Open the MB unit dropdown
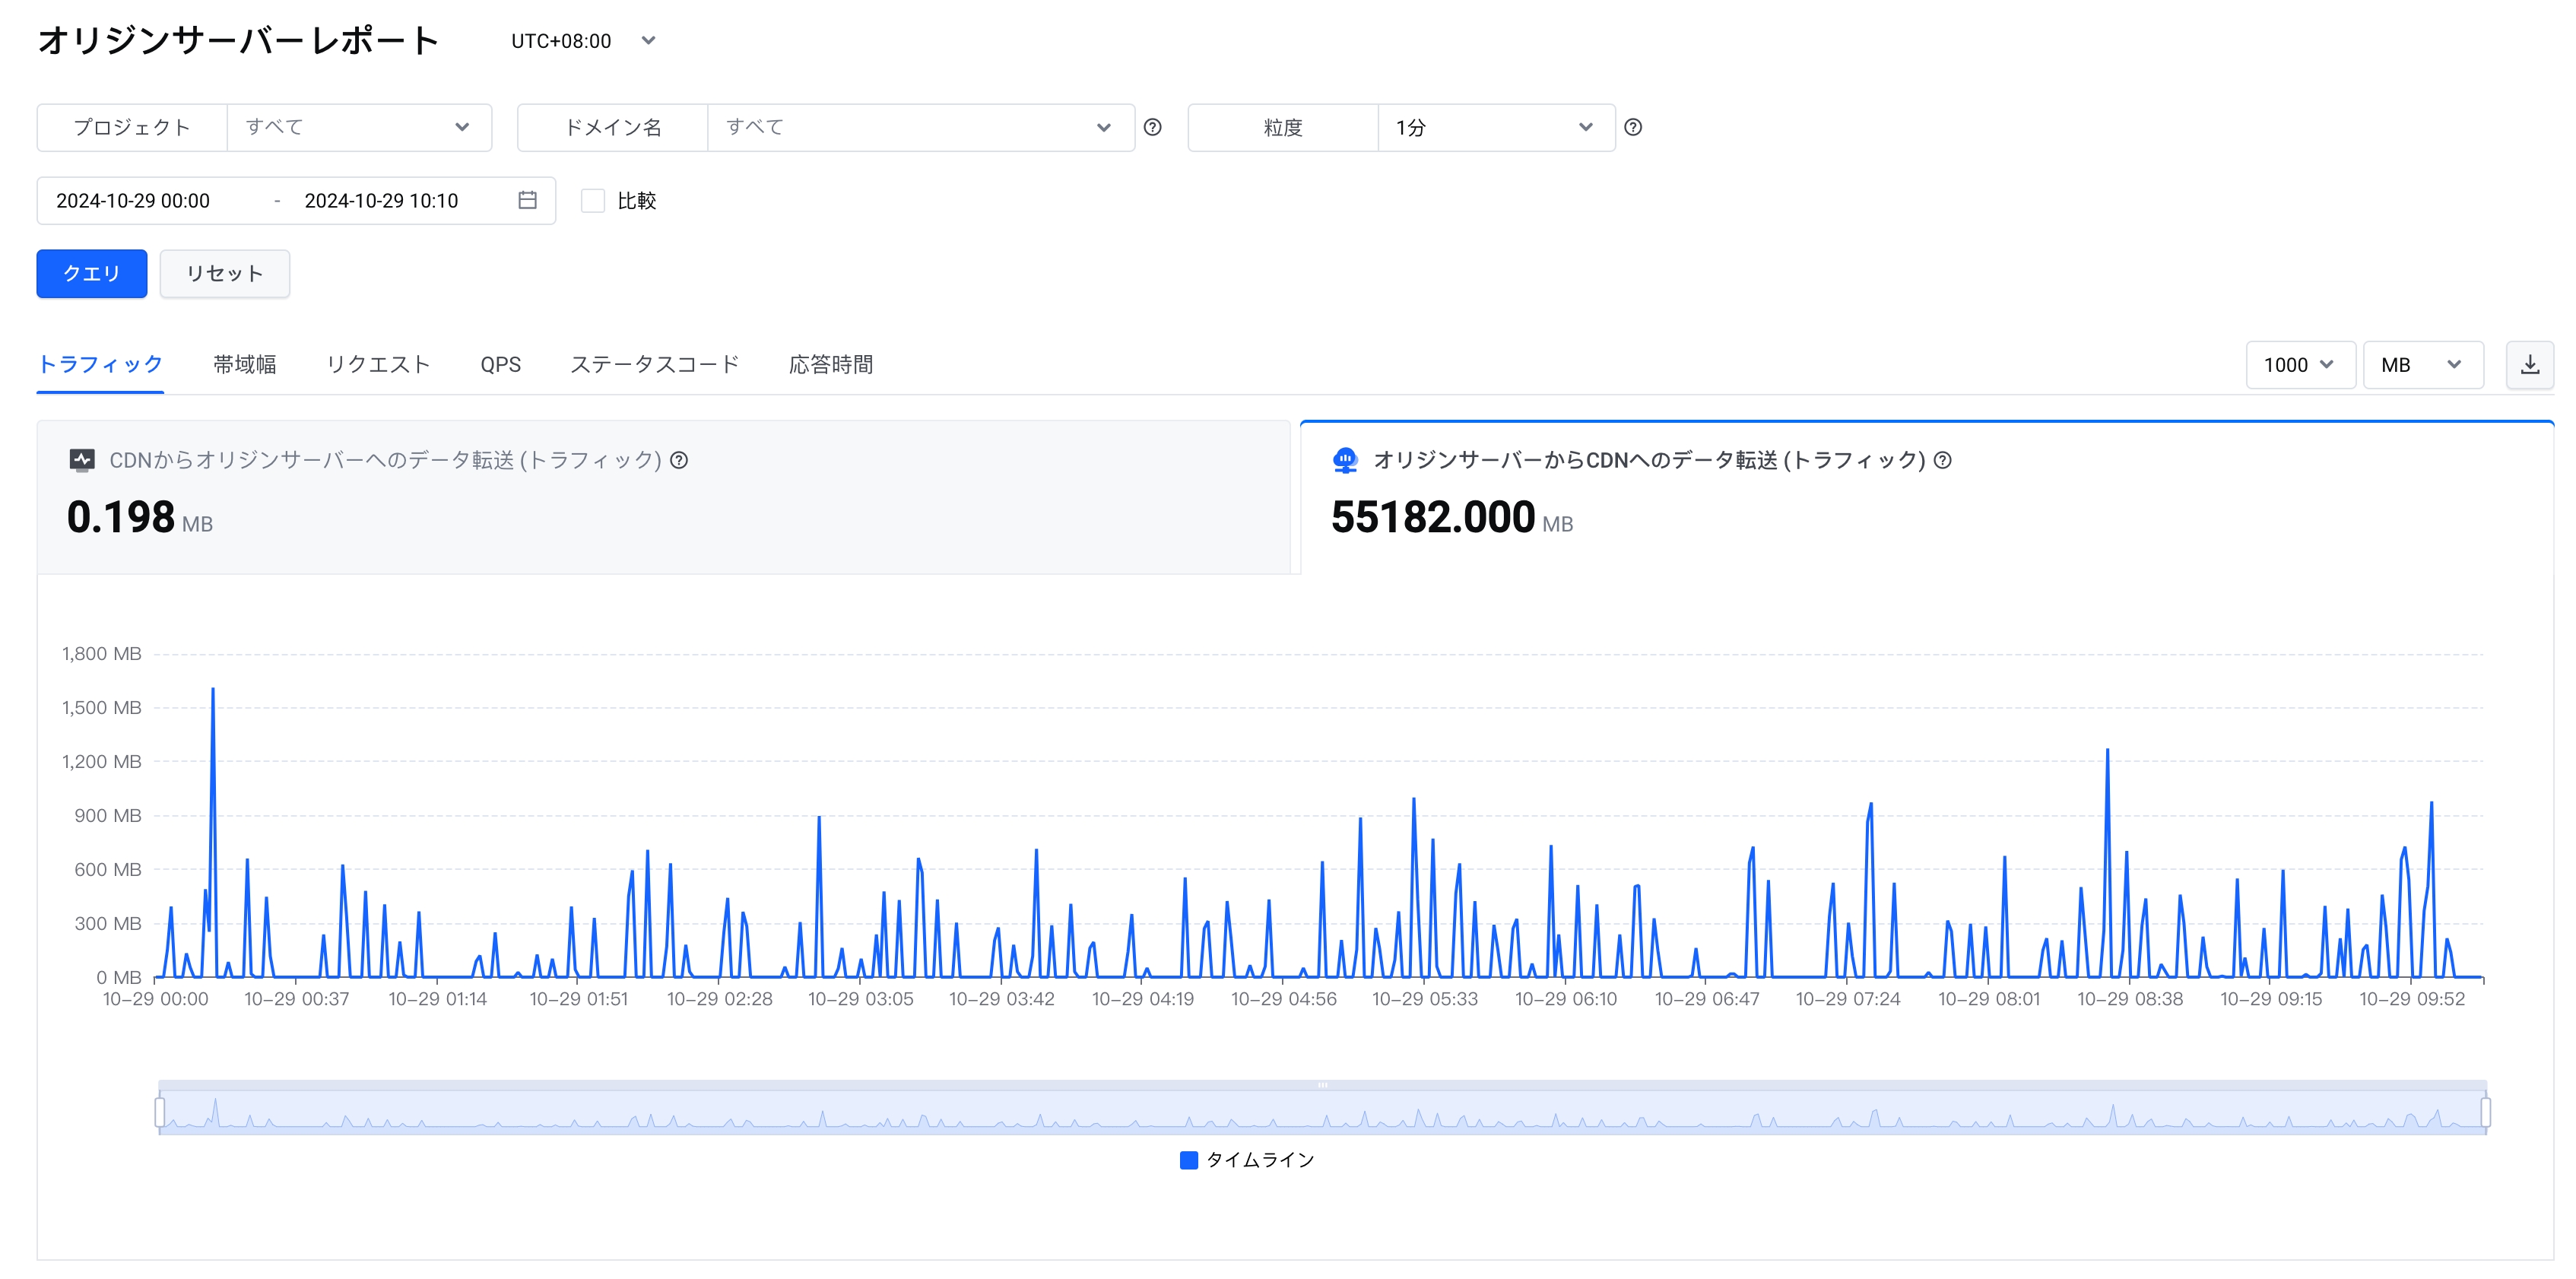This screenshot has height=1279, width=2576. (2423, 365)
